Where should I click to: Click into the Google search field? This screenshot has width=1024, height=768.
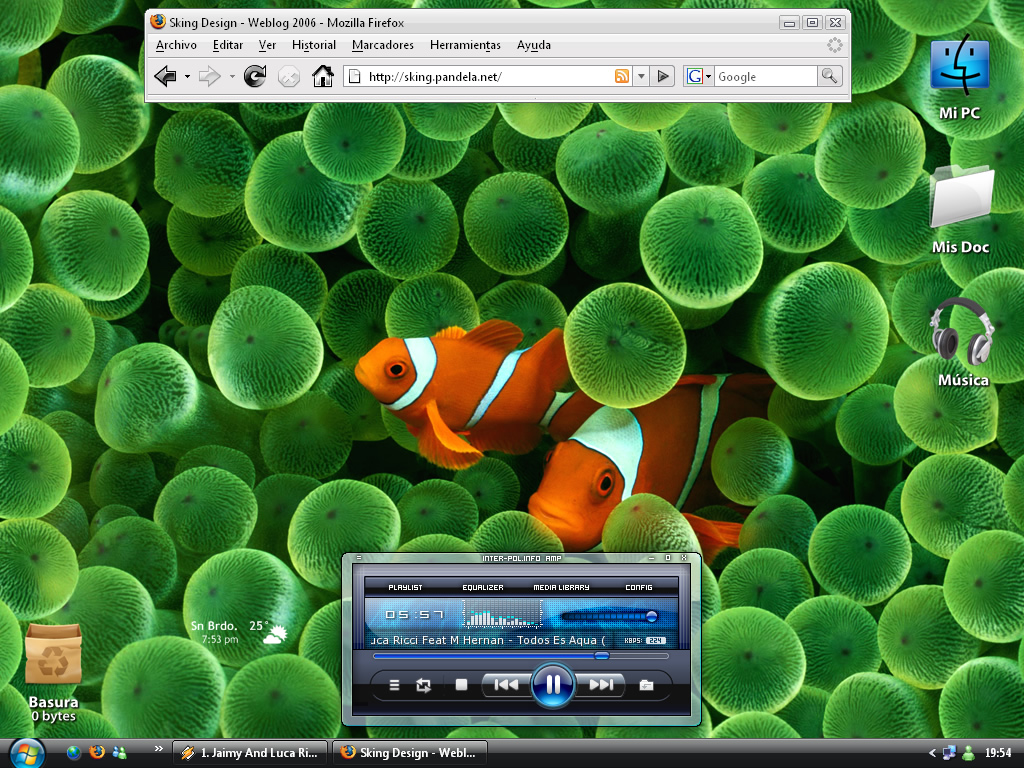(765, 76)
